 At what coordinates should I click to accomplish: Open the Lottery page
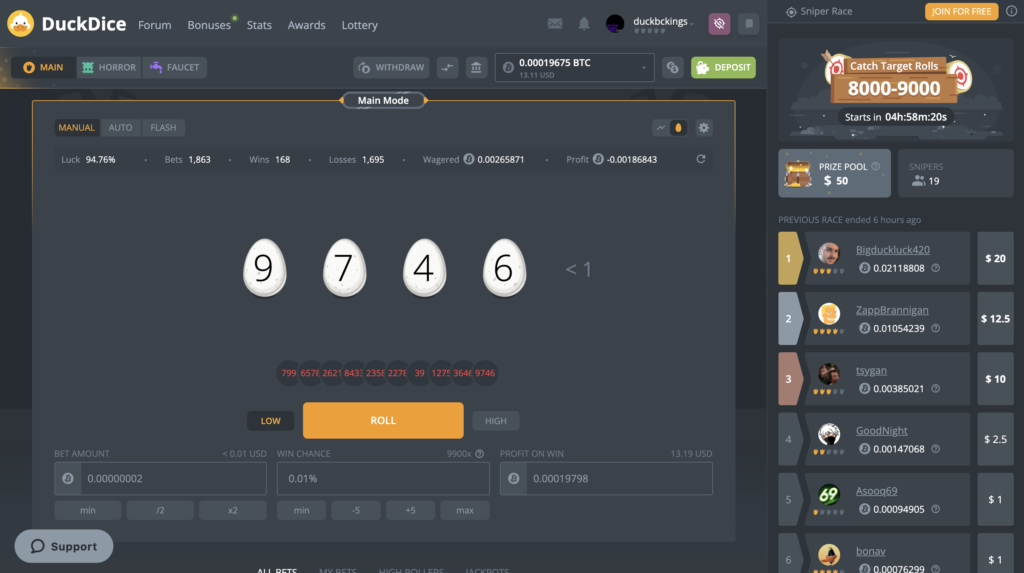point(360,25)
